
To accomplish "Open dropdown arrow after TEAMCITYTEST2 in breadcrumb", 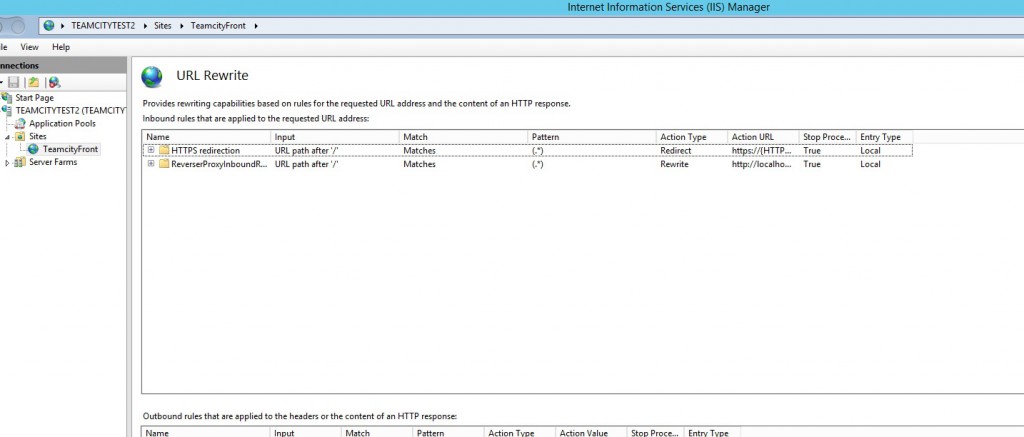I will click(x=146, y=26).
